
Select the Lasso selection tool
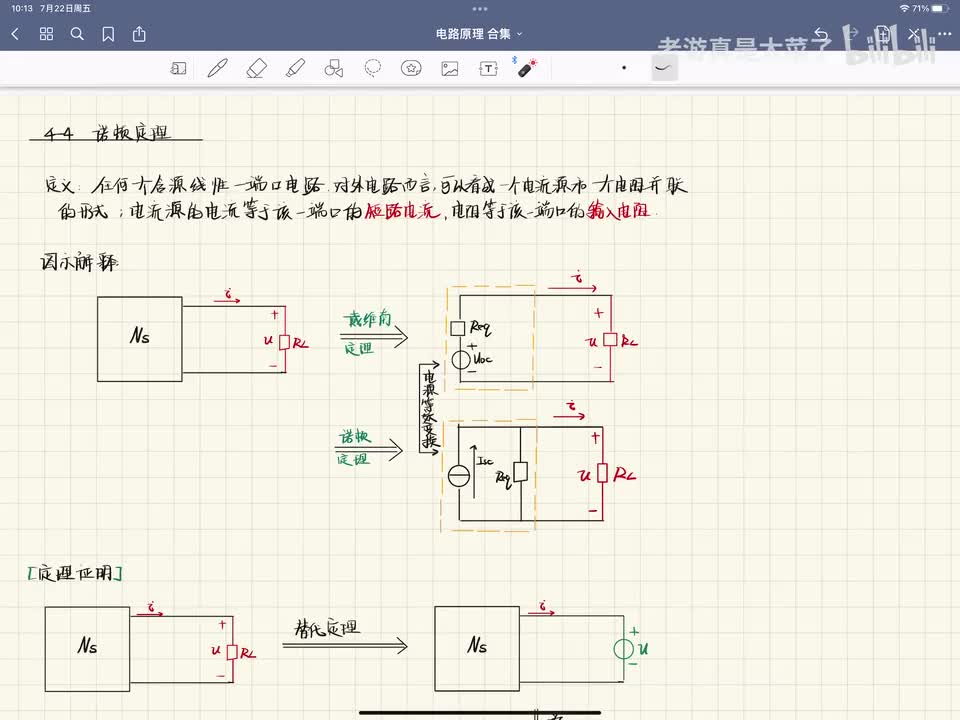[x=373, y=68]
